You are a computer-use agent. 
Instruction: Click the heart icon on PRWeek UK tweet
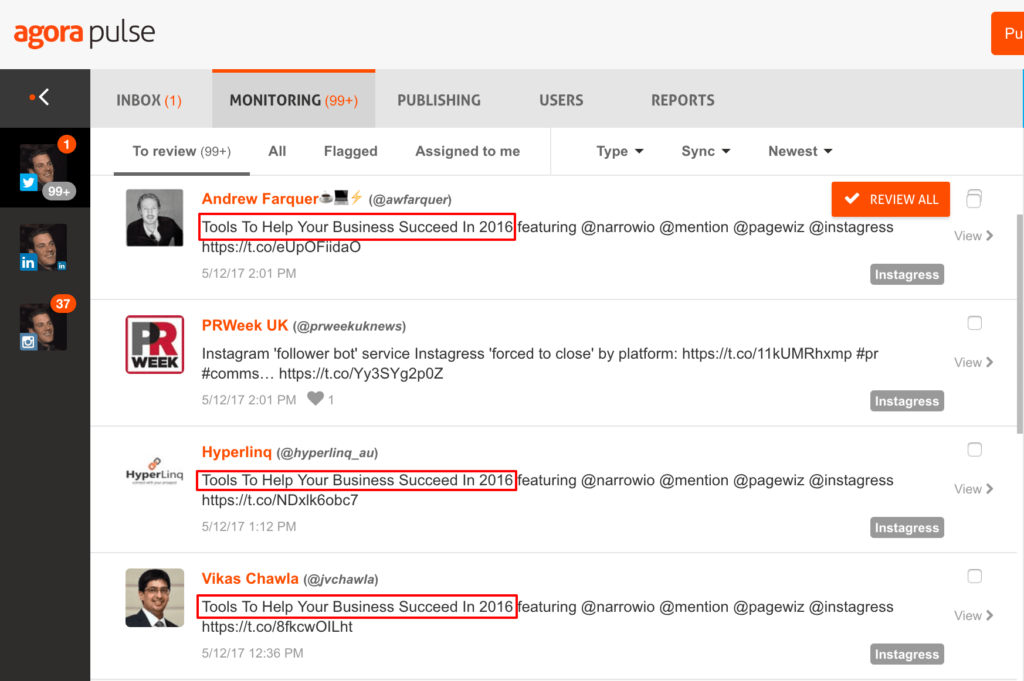point(315,398)
